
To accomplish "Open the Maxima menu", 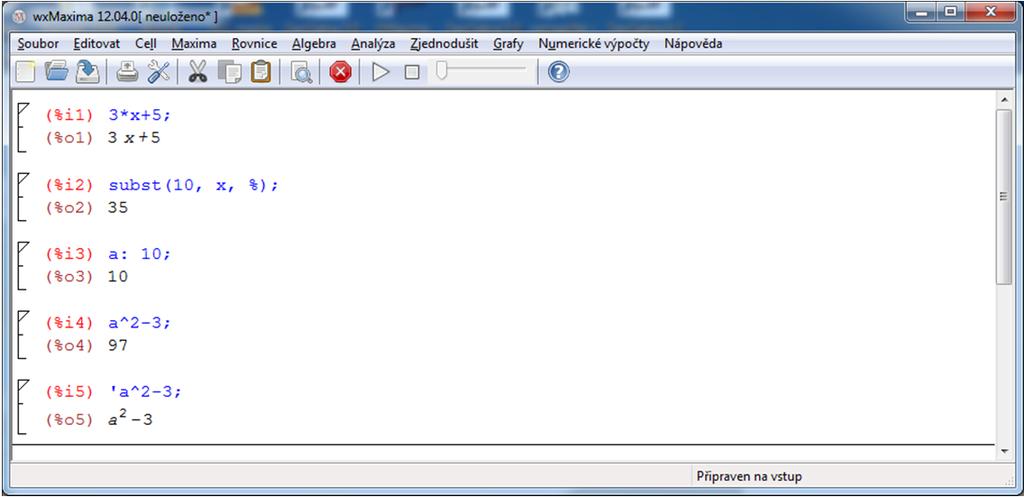I will click(194, 44).
